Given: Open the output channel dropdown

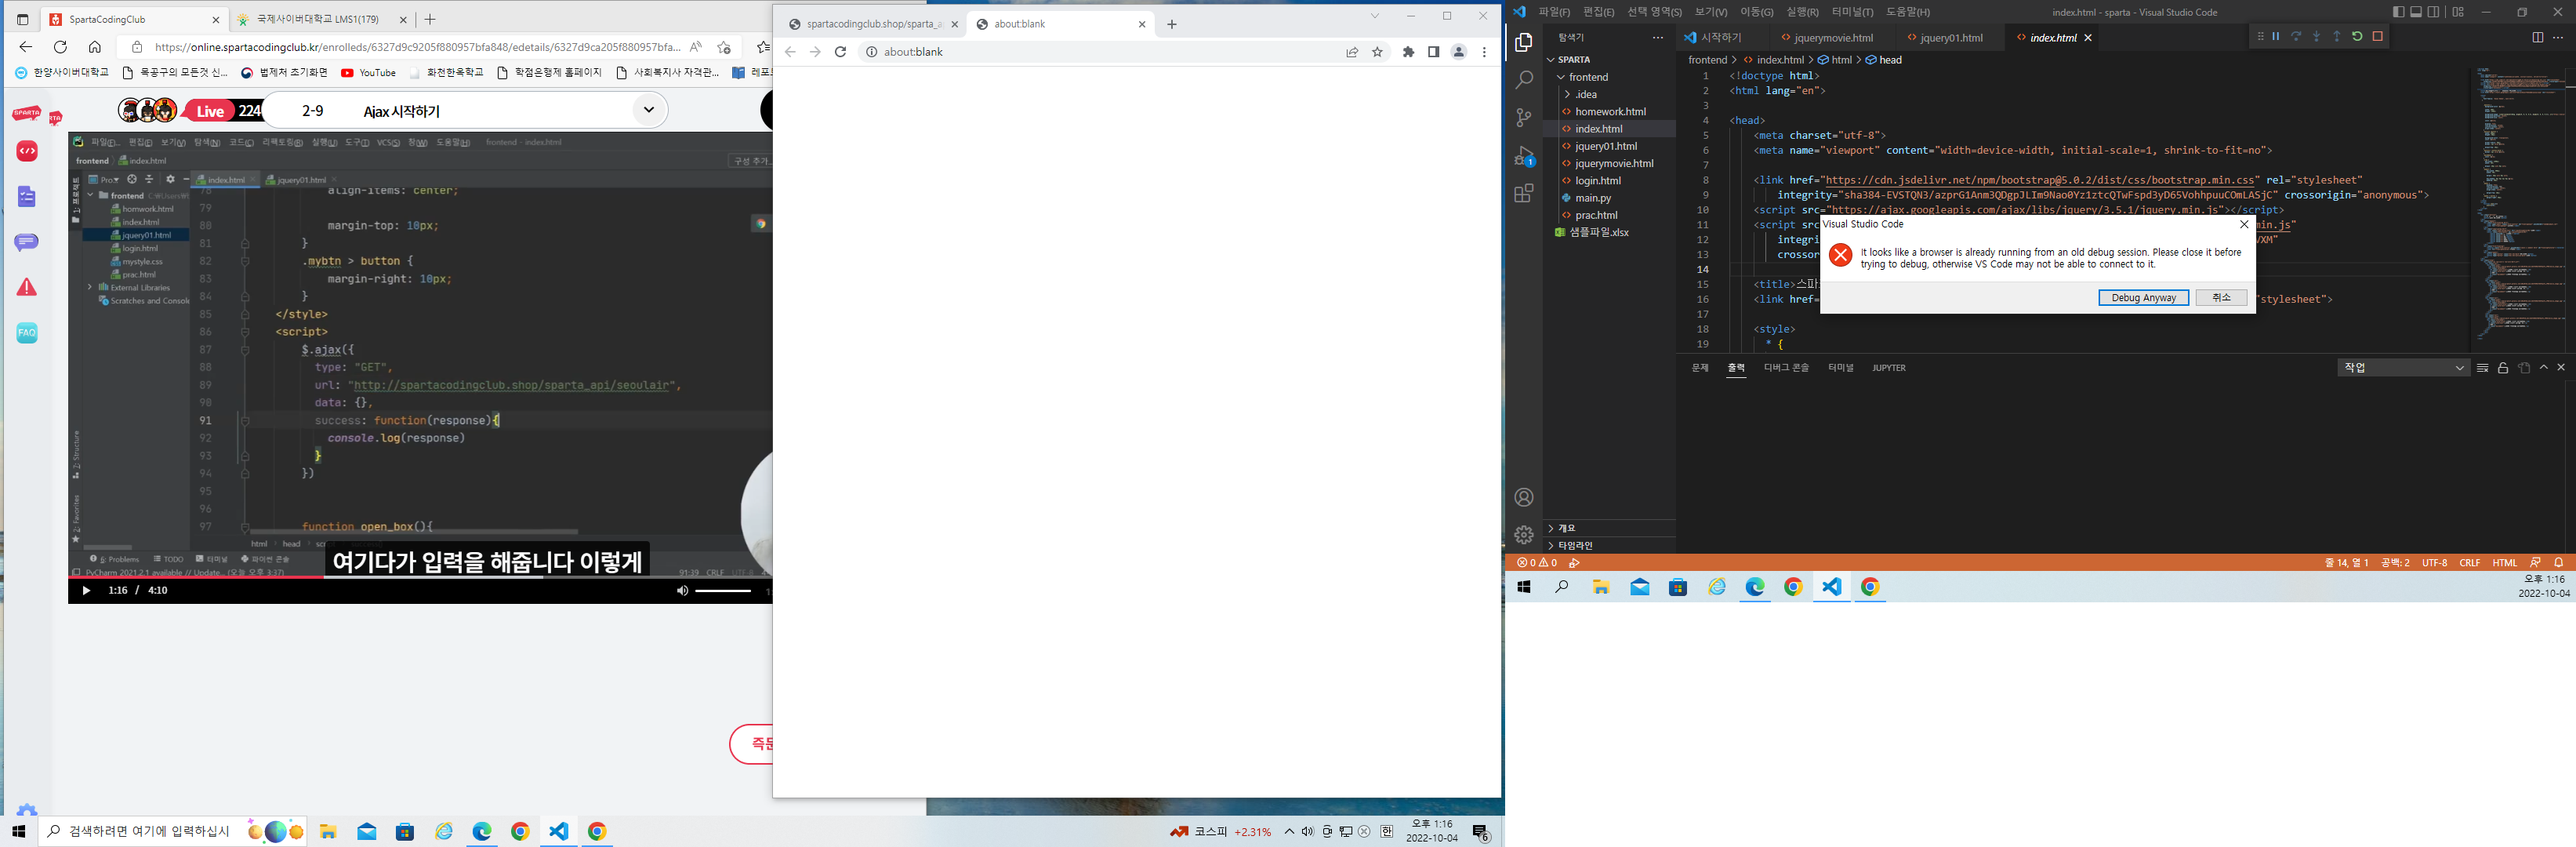Looking at the screenshot, I should tap(2404, 368).
